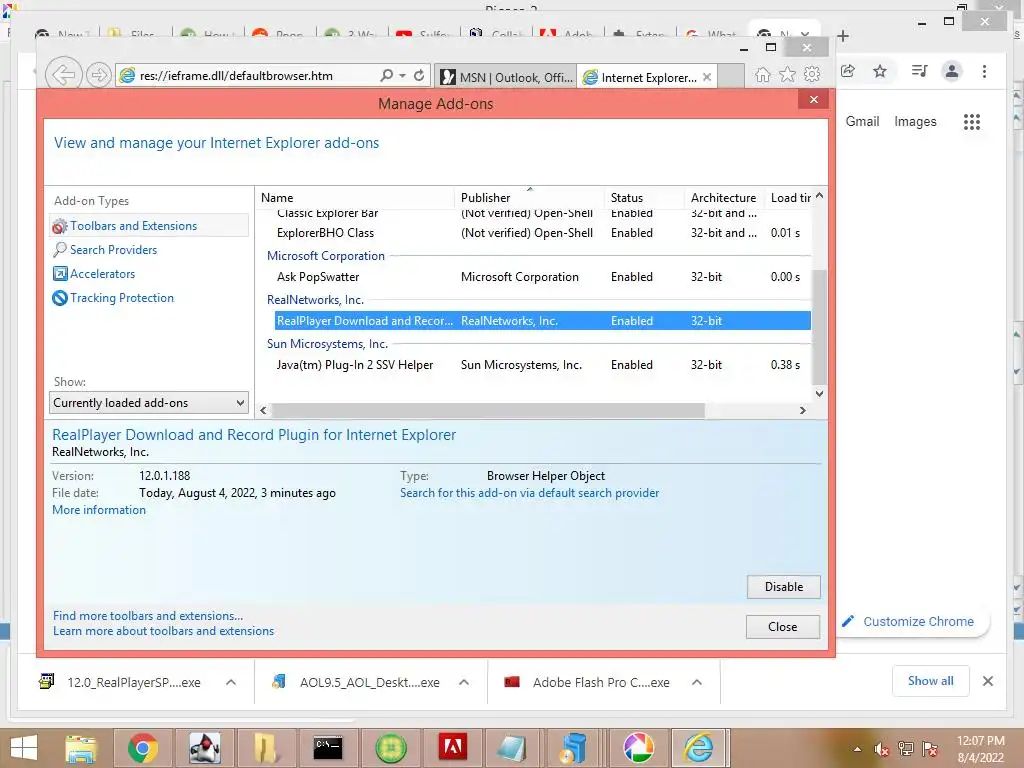This screenshot has width=1024, height=768.
Task: Select the ExplorerBHO Class add-on row
Action: (543, 233)
